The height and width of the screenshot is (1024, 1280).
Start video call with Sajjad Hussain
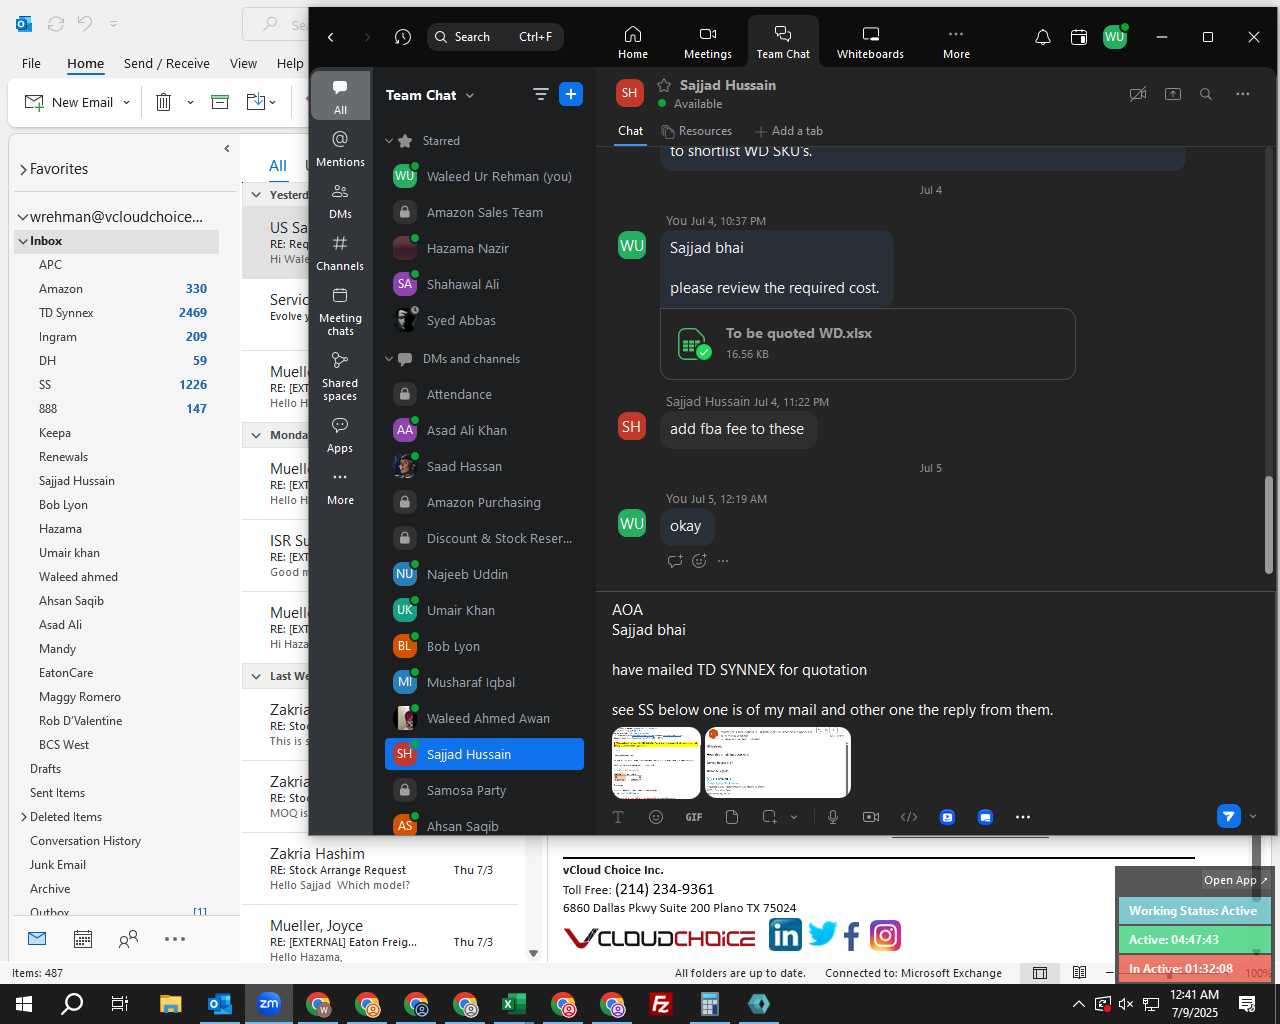[1138, 94]
